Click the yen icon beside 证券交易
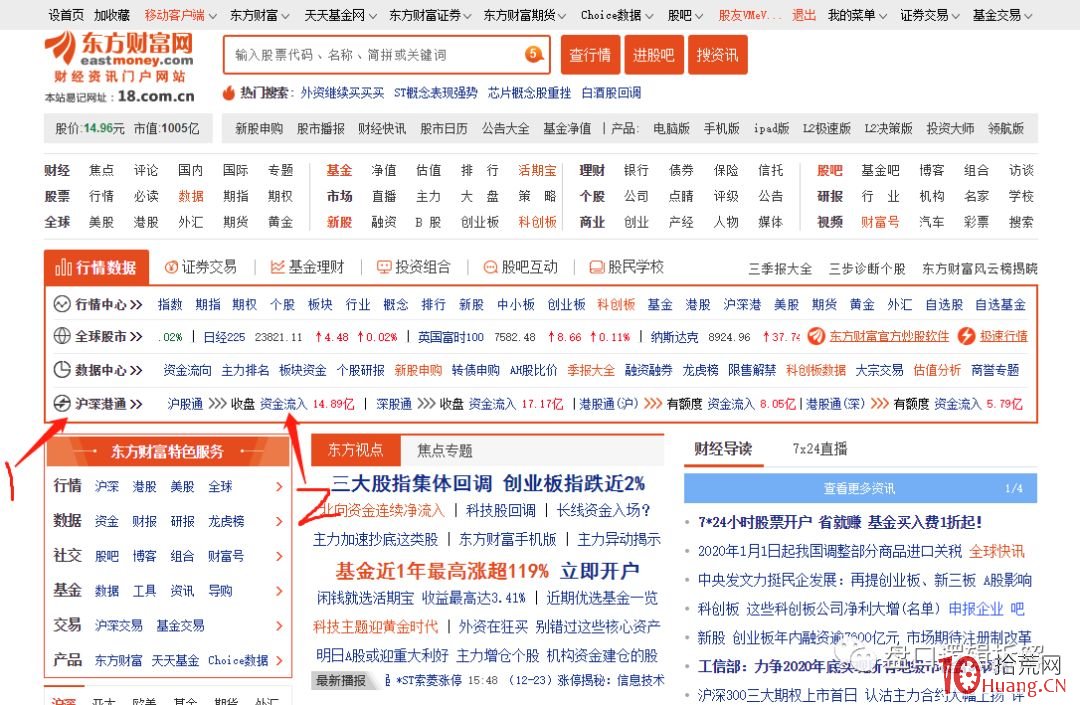The image size is (1080, 705). pos(171,267)
